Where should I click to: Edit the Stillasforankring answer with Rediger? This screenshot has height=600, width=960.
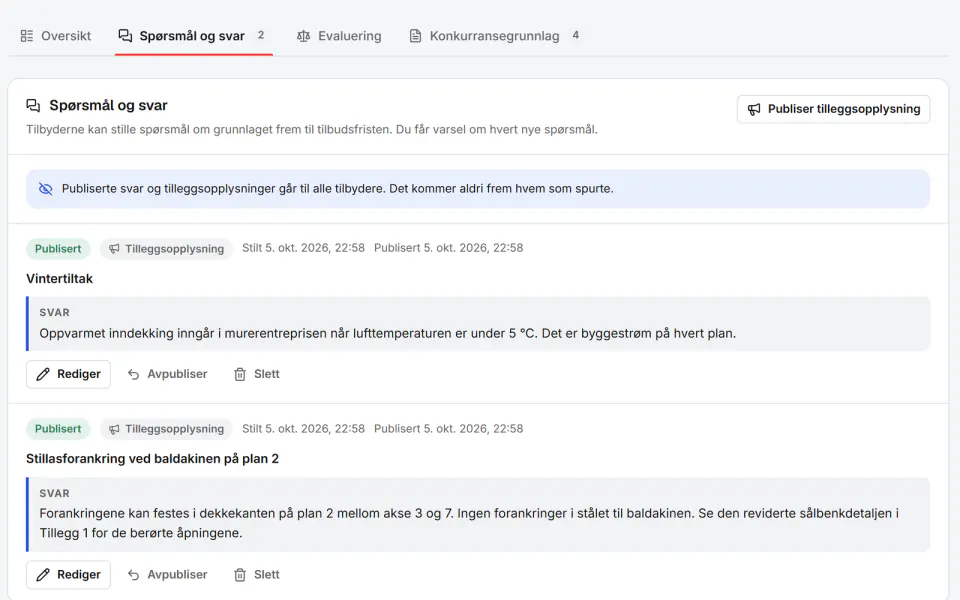(69, 575)
